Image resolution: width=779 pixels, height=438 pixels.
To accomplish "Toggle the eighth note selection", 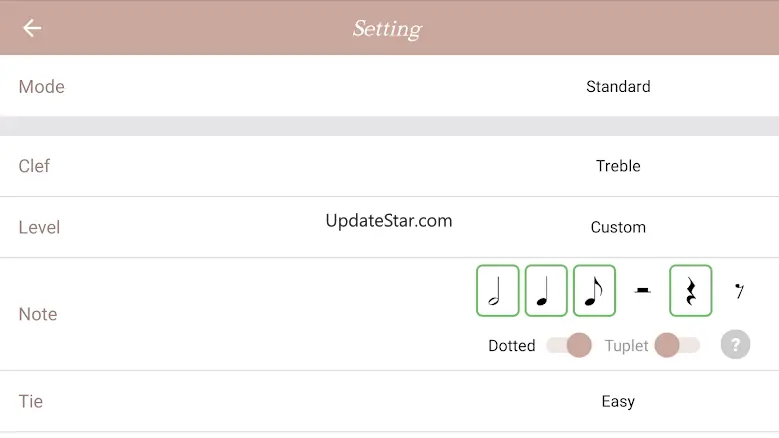I will click(594, 291).
